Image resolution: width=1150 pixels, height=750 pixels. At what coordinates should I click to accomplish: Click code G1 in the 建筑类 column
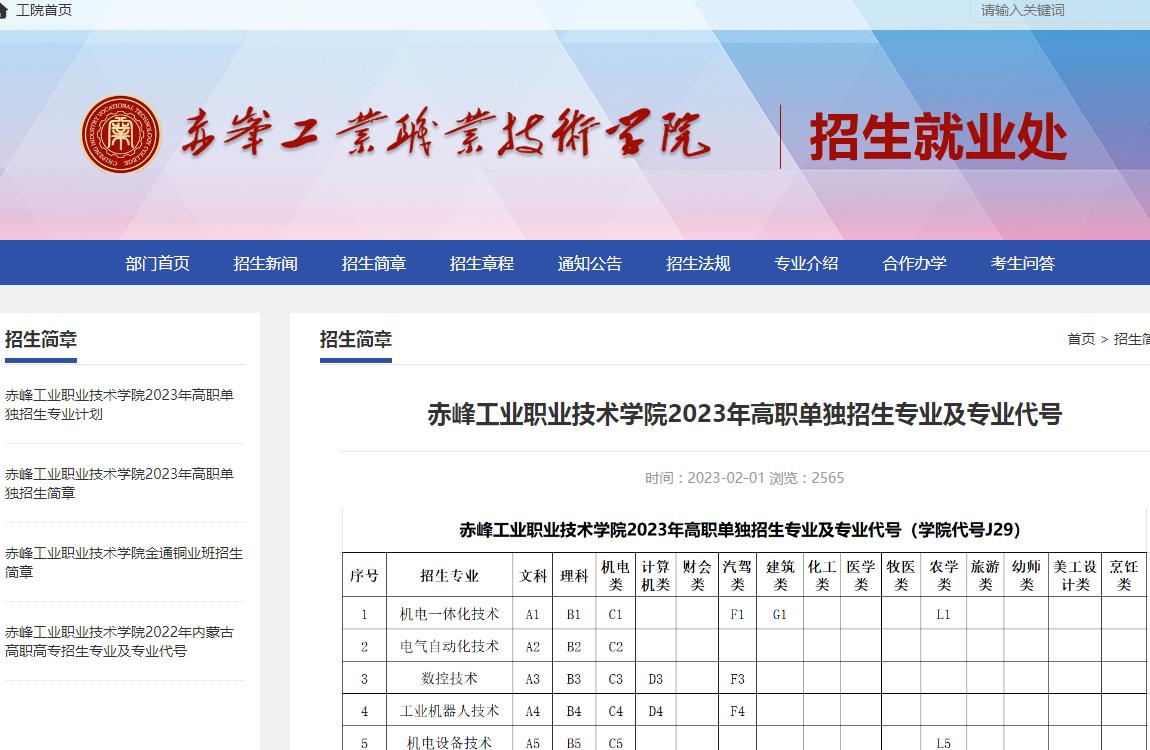tap(780, 614)
